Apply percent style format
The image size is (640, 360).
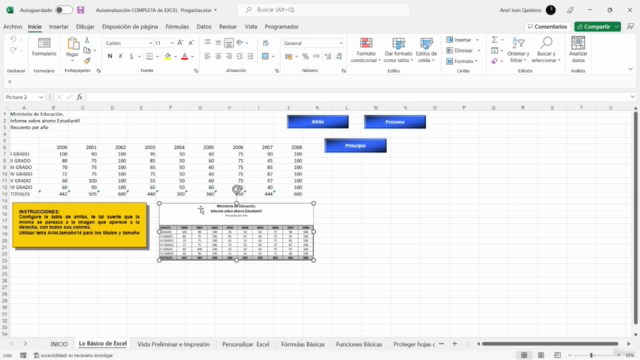(305, 56)
